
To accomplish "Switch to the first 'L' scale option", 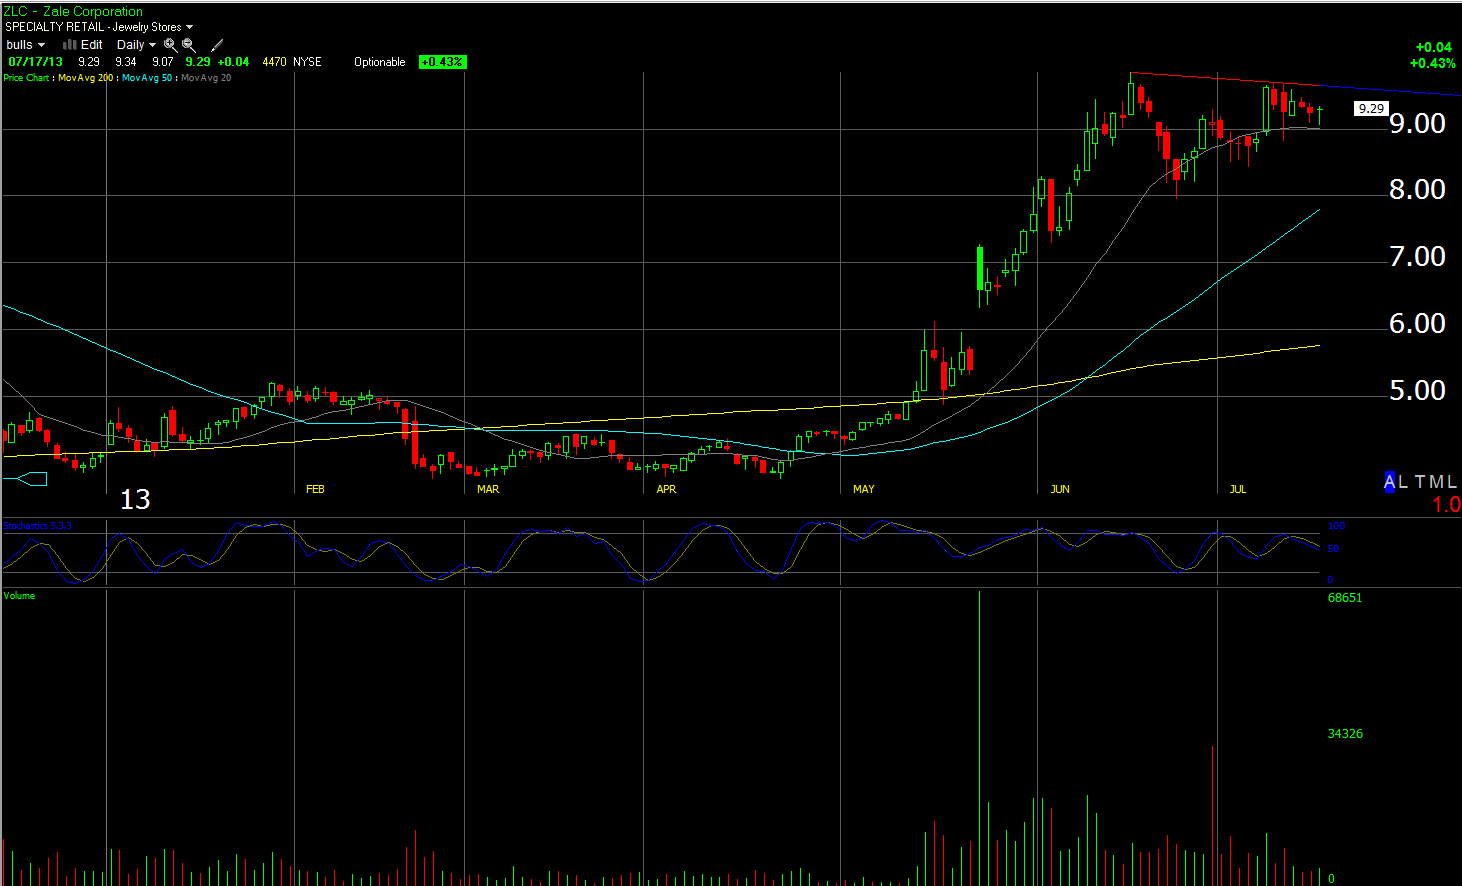I will tap(1403, 482).
